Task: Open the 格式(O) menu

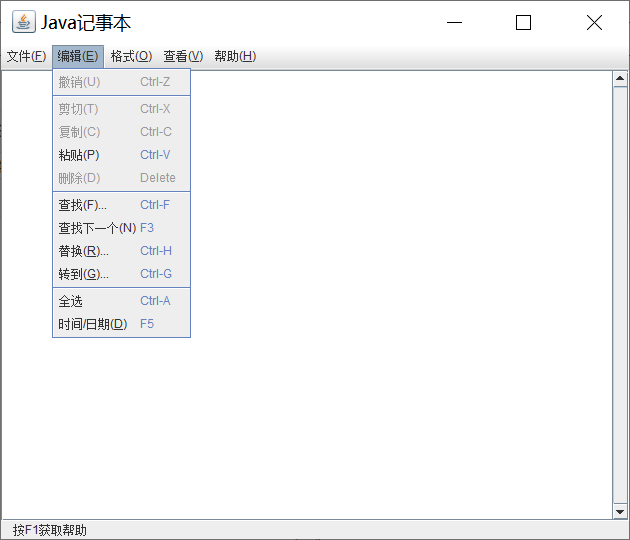Action: tap(131, 56)
